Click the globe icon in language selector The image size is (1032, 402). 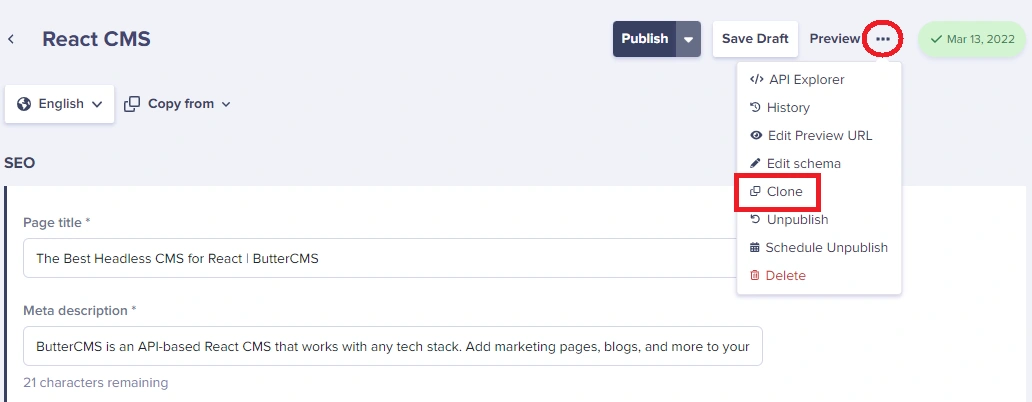coord(24,104)
